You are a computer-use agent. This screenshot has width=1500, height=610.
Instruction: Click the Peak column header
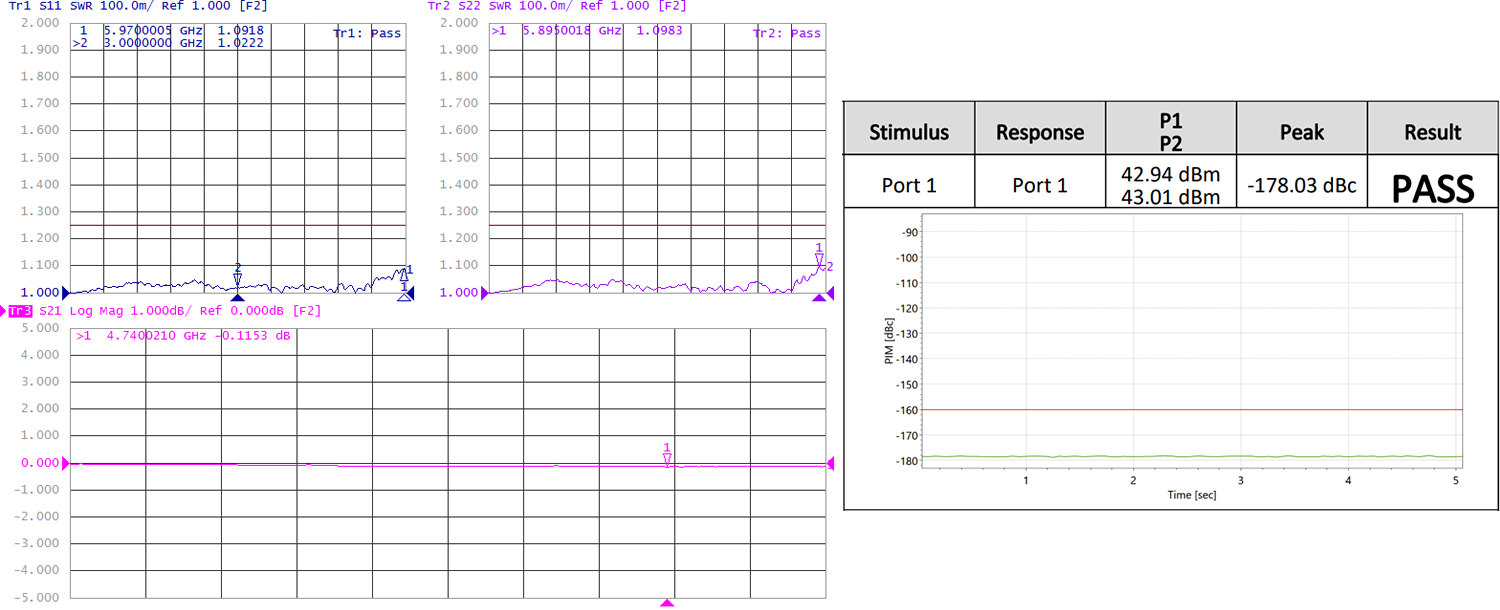pyautogui.click(x=1301, y=132)
